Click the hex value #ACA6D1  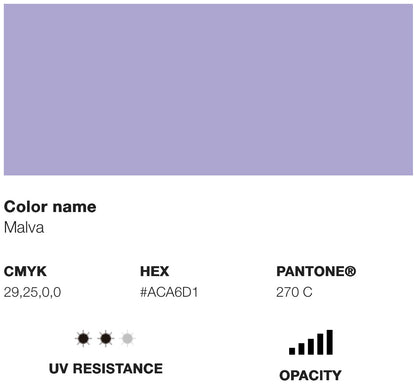169,292
